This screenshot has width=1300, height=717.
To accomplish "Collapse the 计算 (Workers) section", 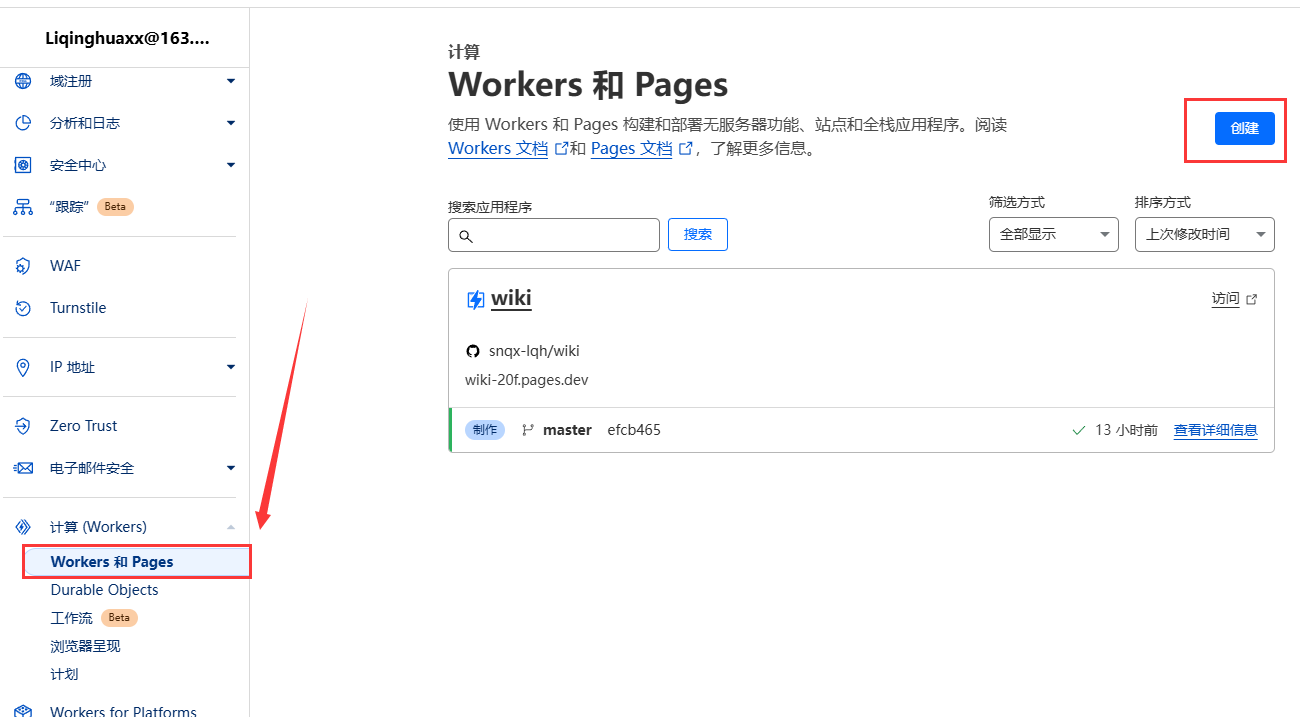I will 231,527.
